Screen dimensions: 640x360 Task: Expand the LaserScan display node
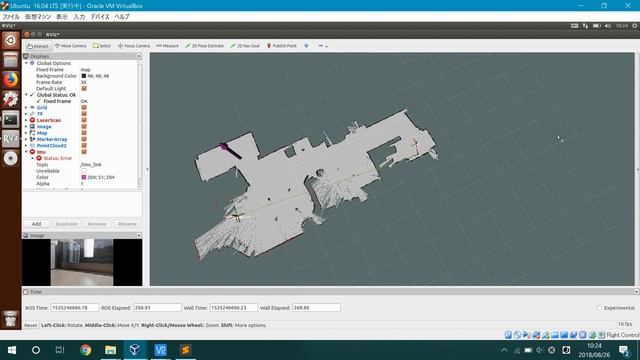[x=27, y=120]
